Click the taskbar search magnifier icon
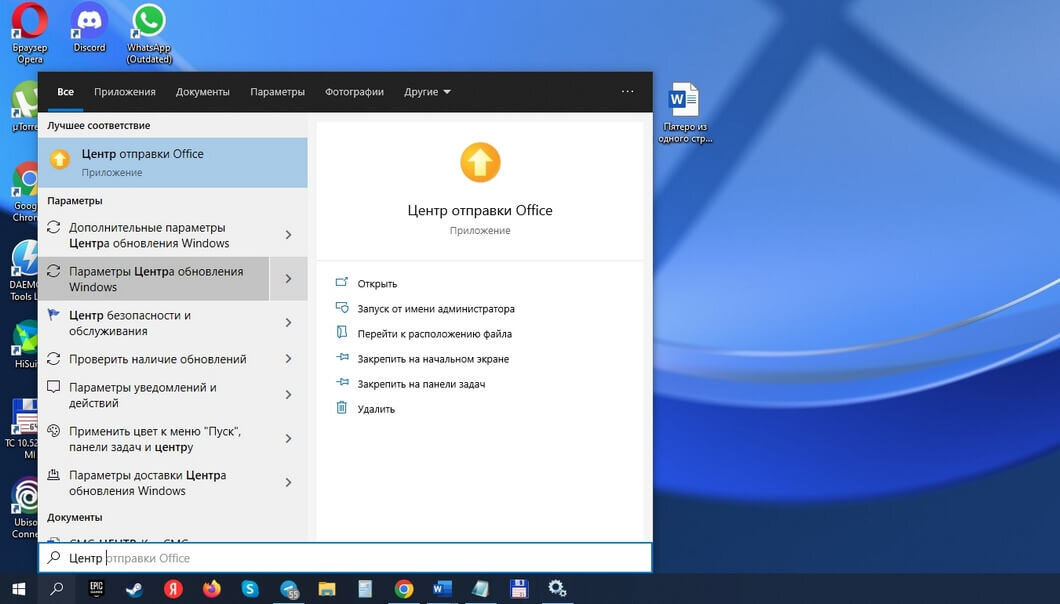 pos(57,588)
